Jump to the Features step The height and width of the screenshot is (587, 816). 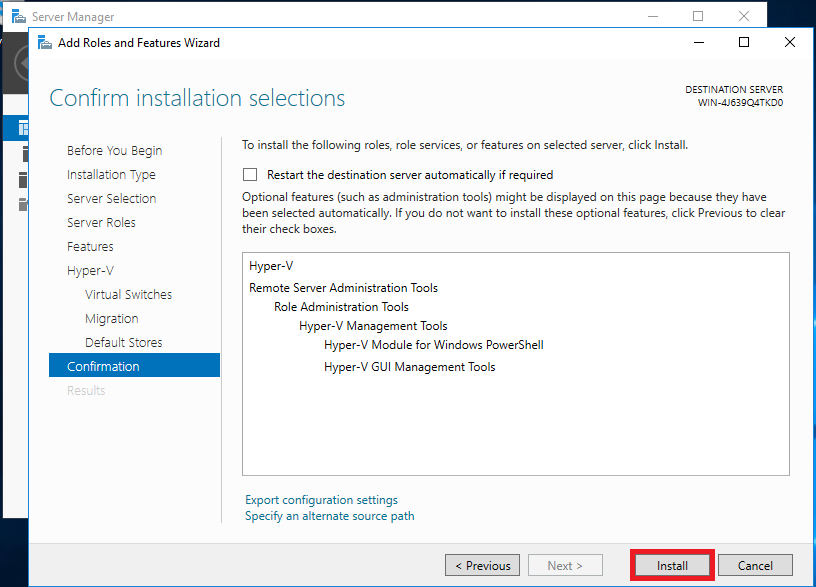click(90, 247)
